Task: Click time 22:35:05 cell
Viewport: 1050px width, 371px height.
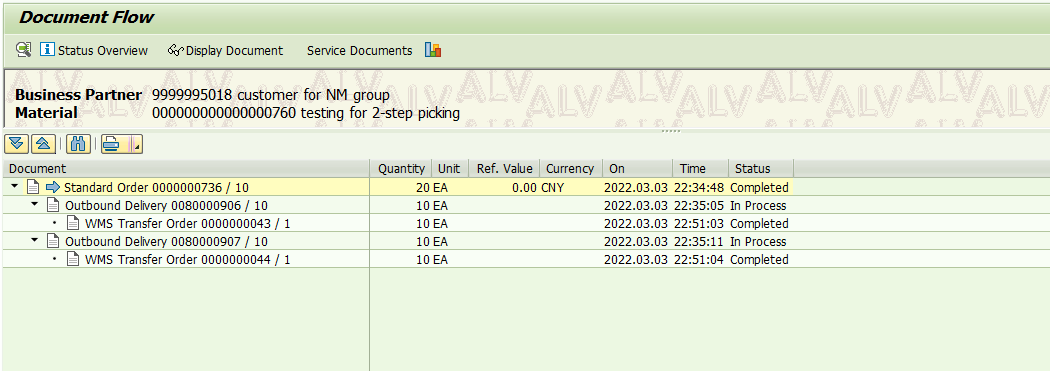Action: [698, 206]
